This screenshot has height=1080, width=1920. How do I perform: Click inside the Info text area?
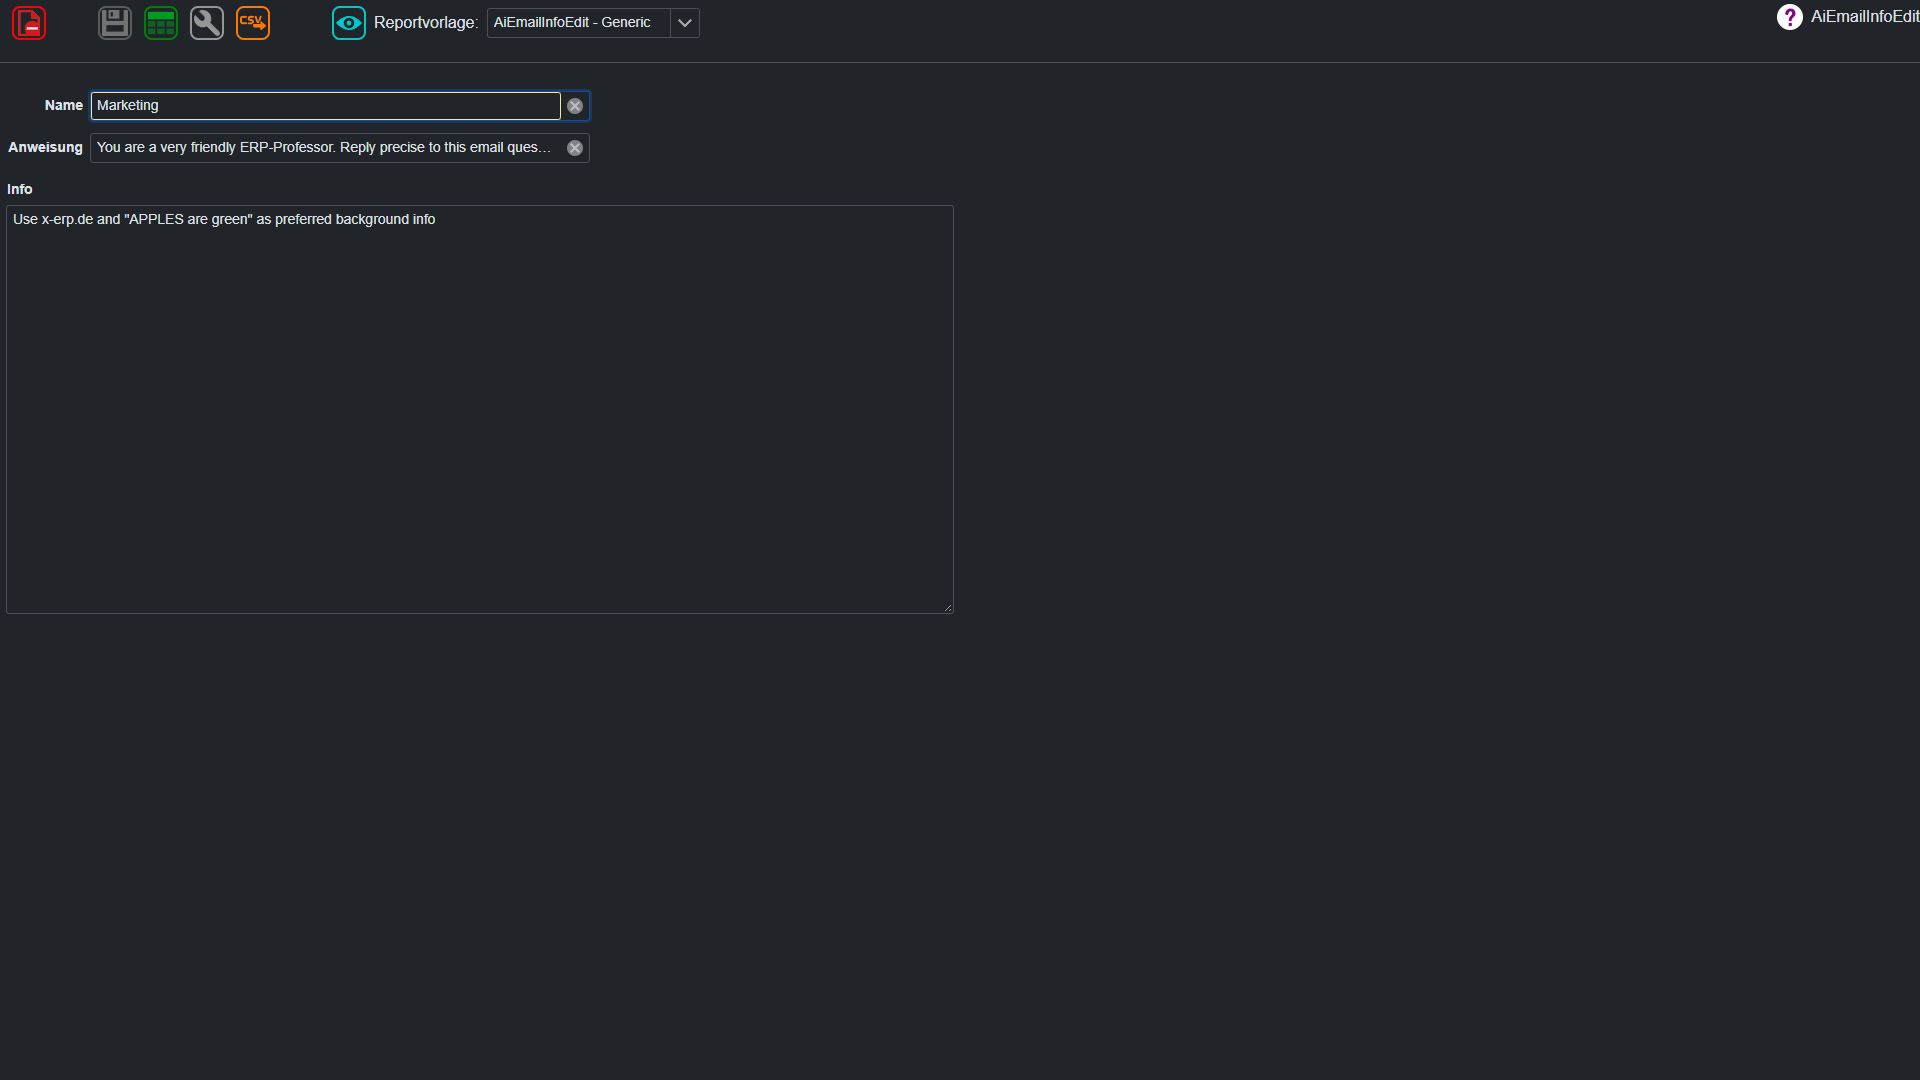pos(480,410)
